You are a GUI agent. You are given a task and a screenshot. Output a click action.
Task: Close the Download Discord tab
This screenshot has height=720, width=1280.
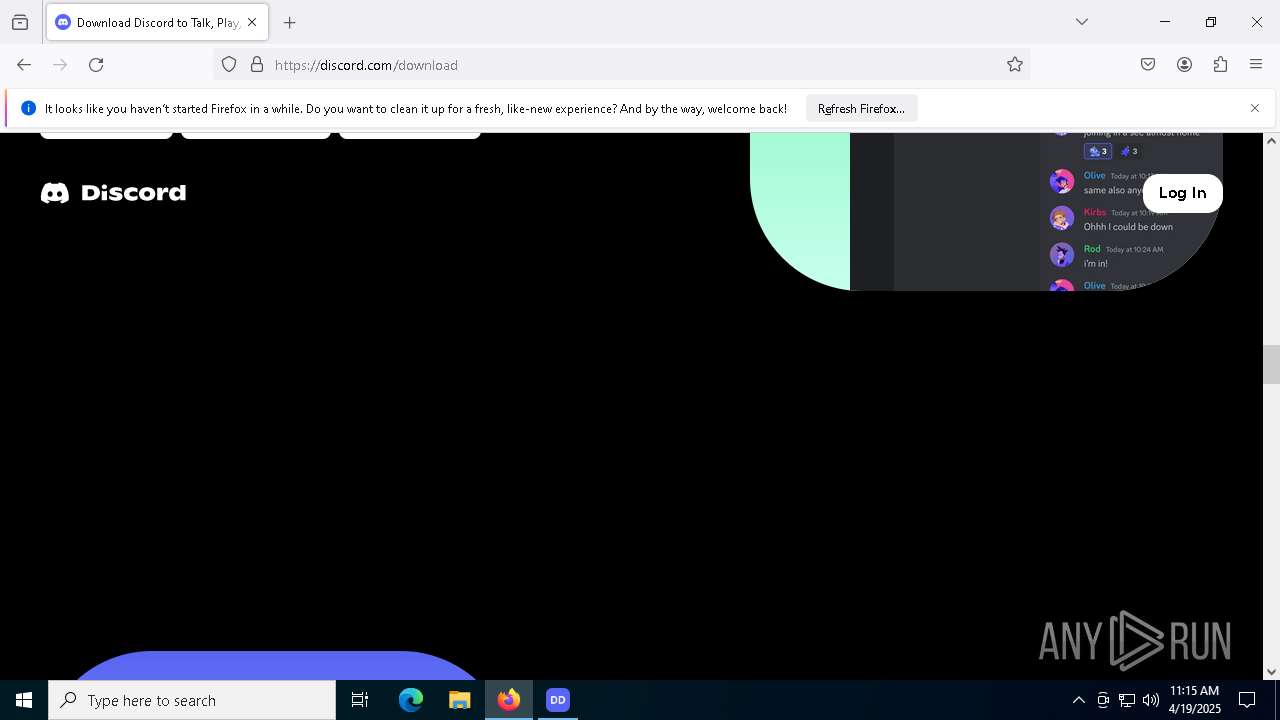252,22
